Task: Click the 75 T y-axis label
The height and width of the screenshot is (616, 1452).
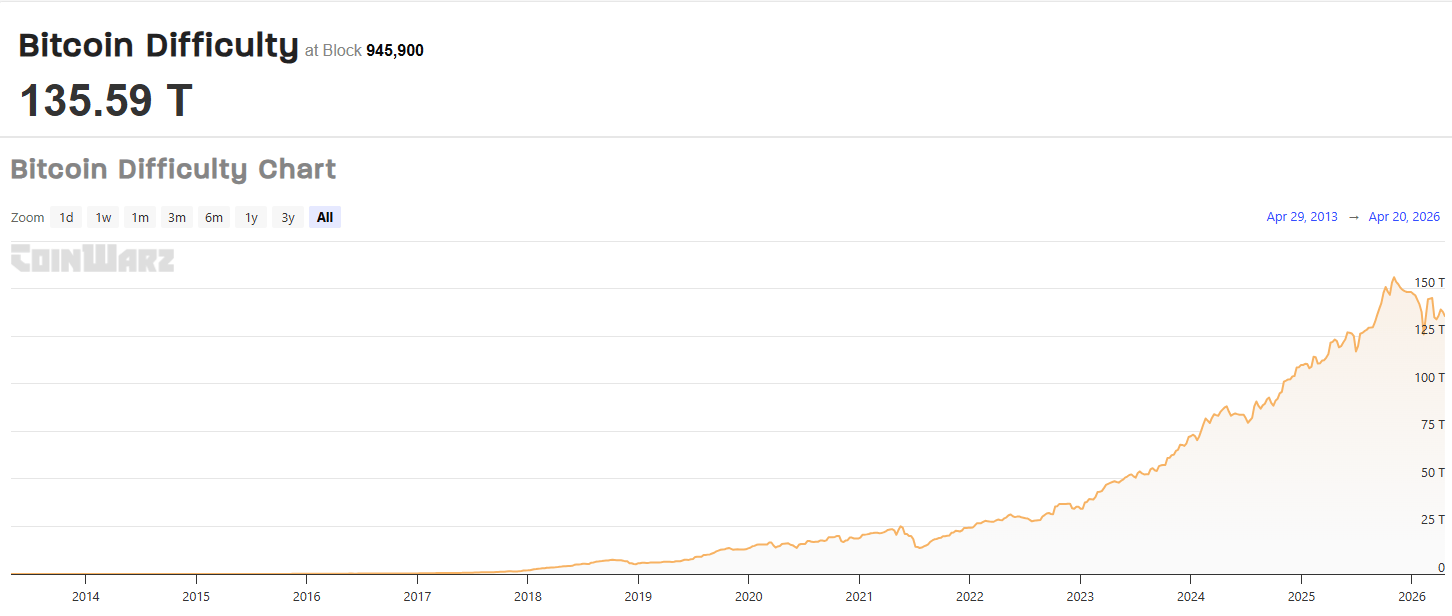Action: coord(1432,425)
